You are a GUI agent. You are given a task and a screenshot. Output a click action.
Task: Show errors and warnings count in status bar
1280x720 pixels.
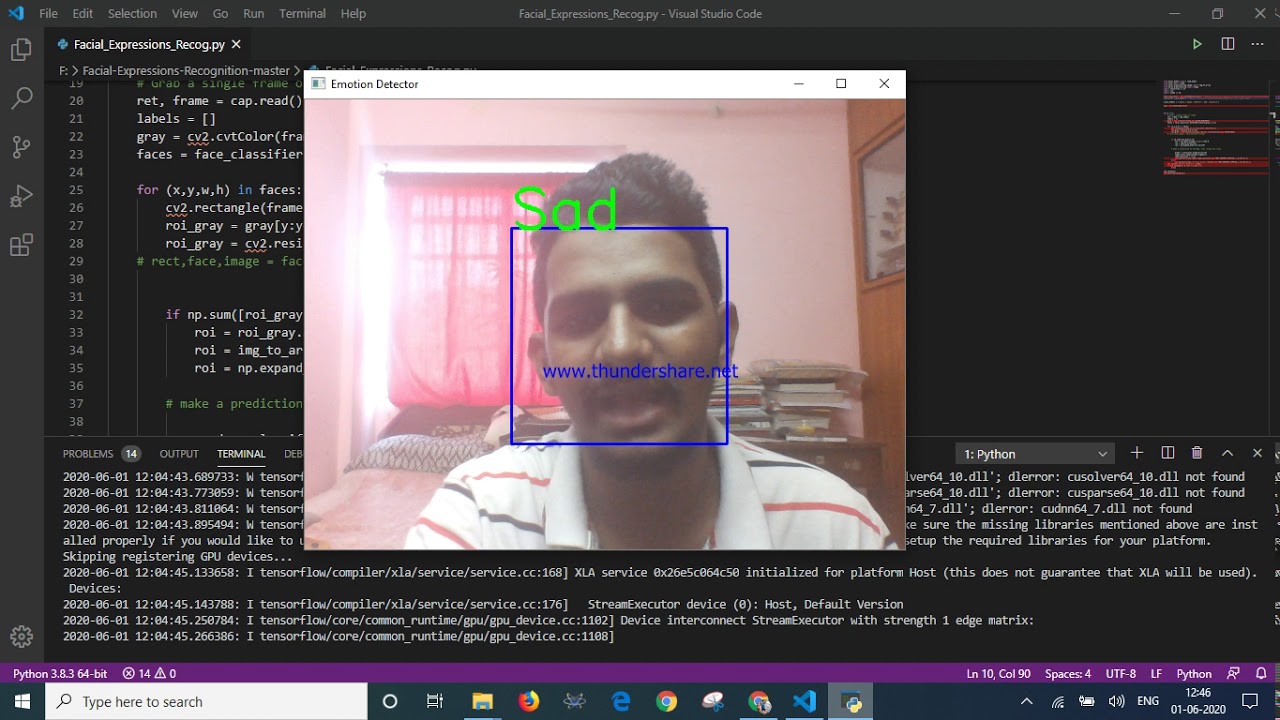click(149, 673)
